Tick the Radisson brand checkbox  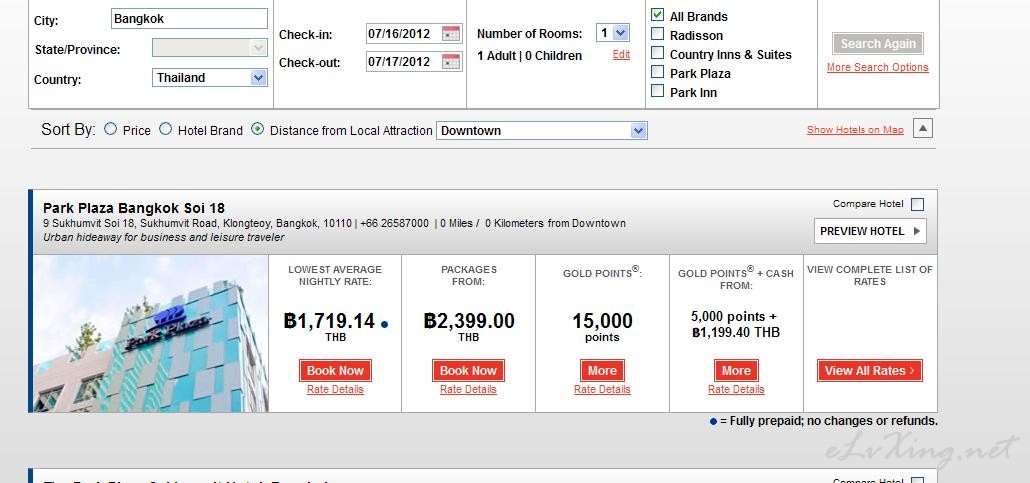[x=658, y=34]
